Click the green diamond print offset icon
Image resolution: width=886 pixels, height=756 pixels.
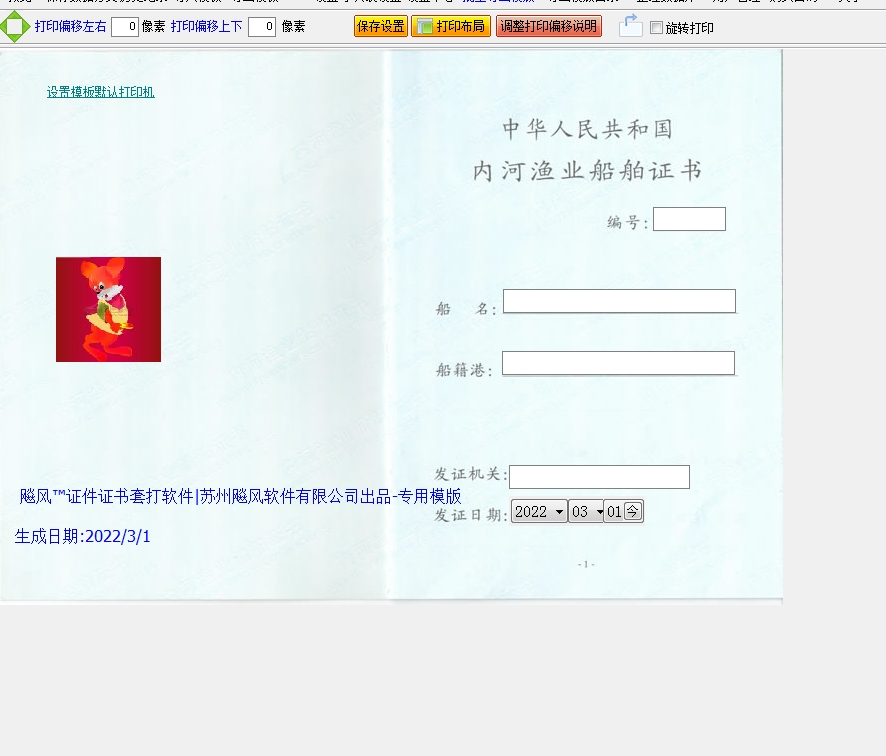tap(14, 27)
